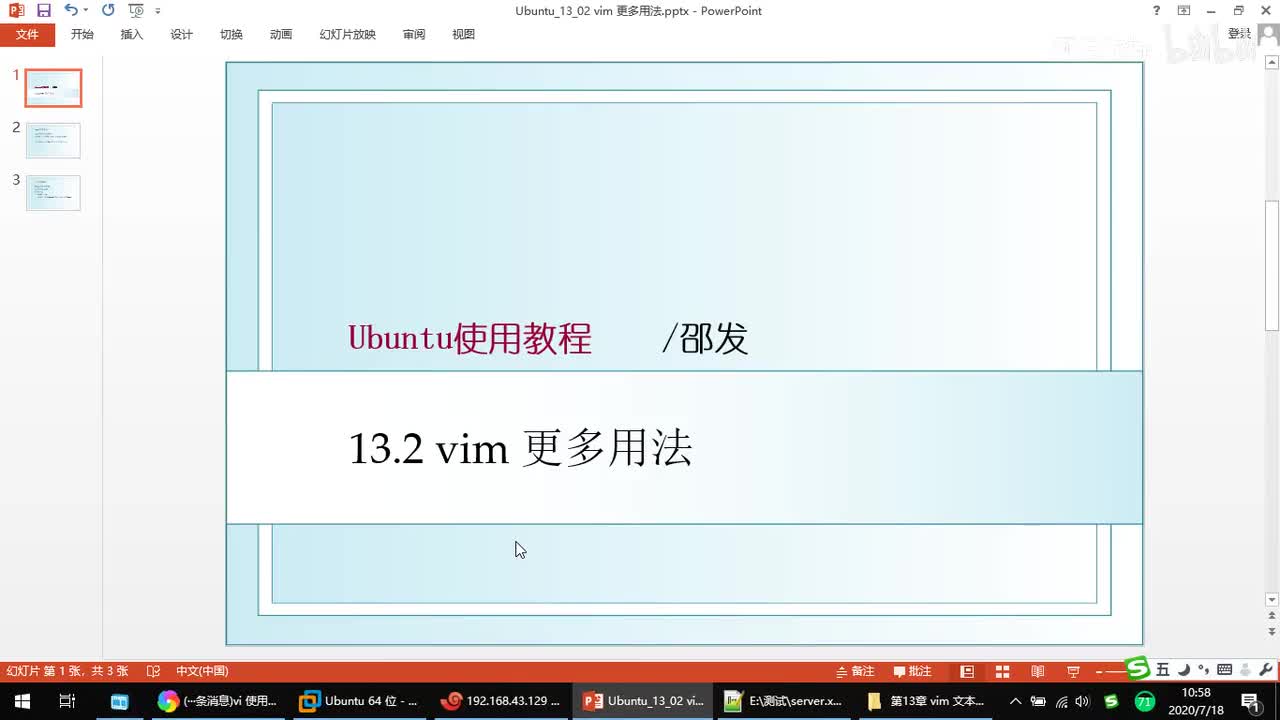This screenshot has height=720, width=1280.
Task: Go to next slide double-arrow button
Action: pyautogui.click(x=1272, y=633)
